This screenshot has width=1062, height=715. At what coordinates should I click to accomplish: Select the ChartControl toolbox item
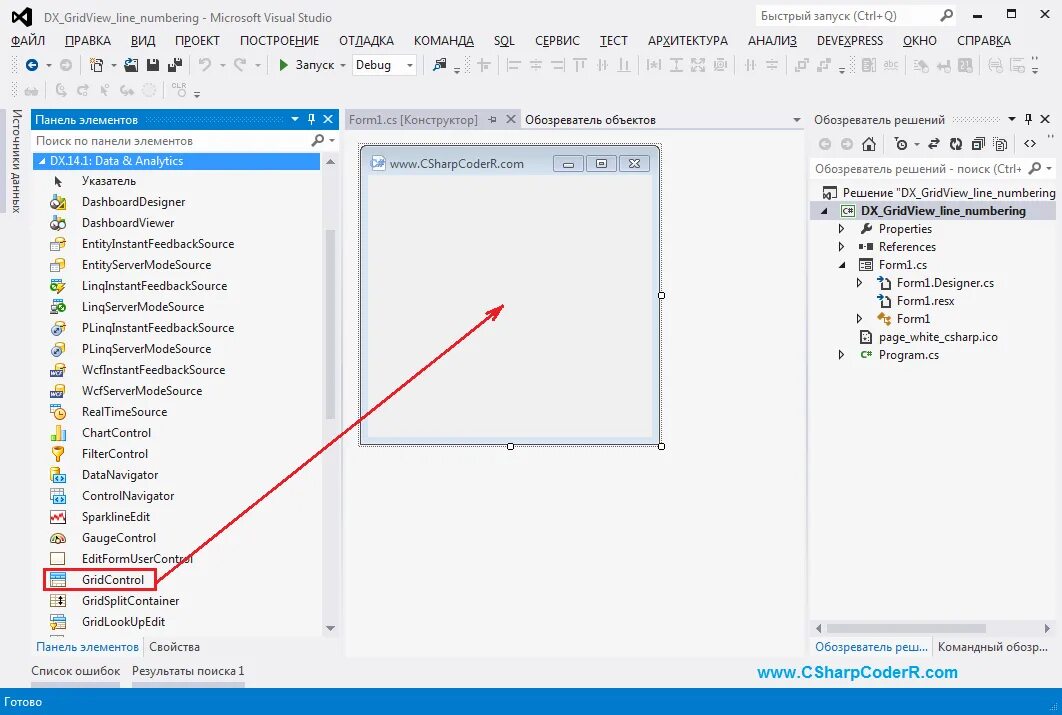pyautogui.click(x=116, y=433)
